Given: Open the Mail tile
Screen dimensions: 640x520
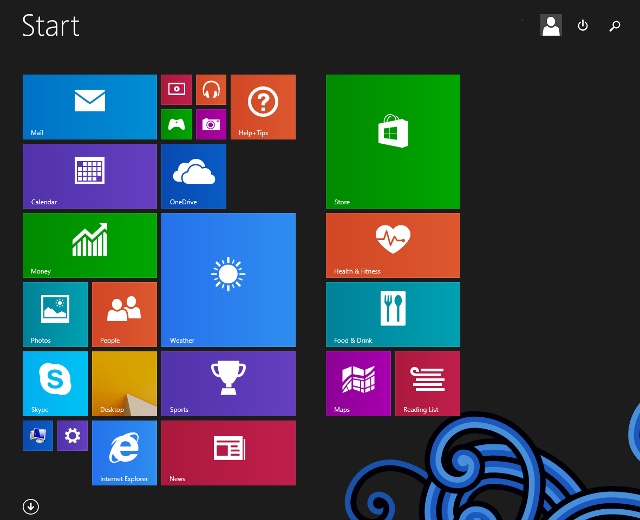Looking at the screenshot, I should (90, 107).
